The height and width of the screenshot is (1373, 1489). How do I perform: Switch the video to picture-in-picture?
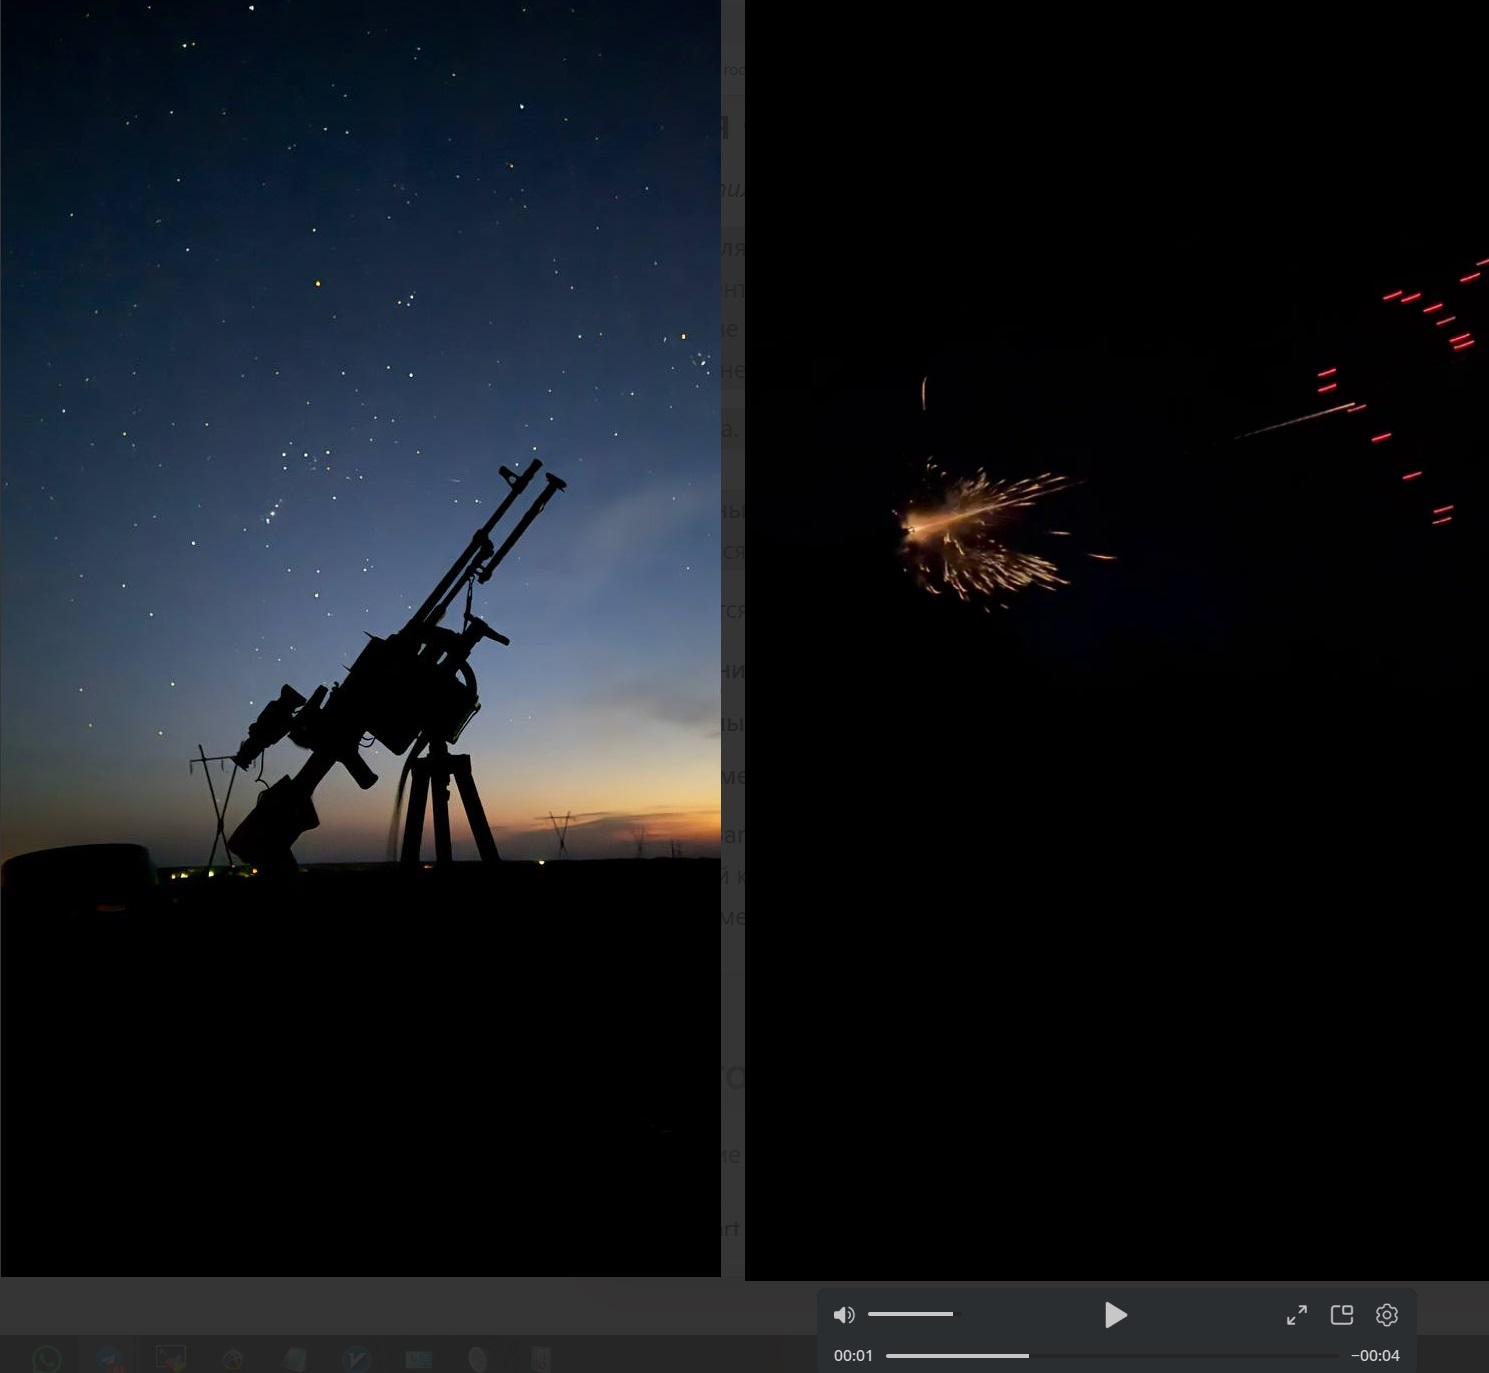1342,1315
